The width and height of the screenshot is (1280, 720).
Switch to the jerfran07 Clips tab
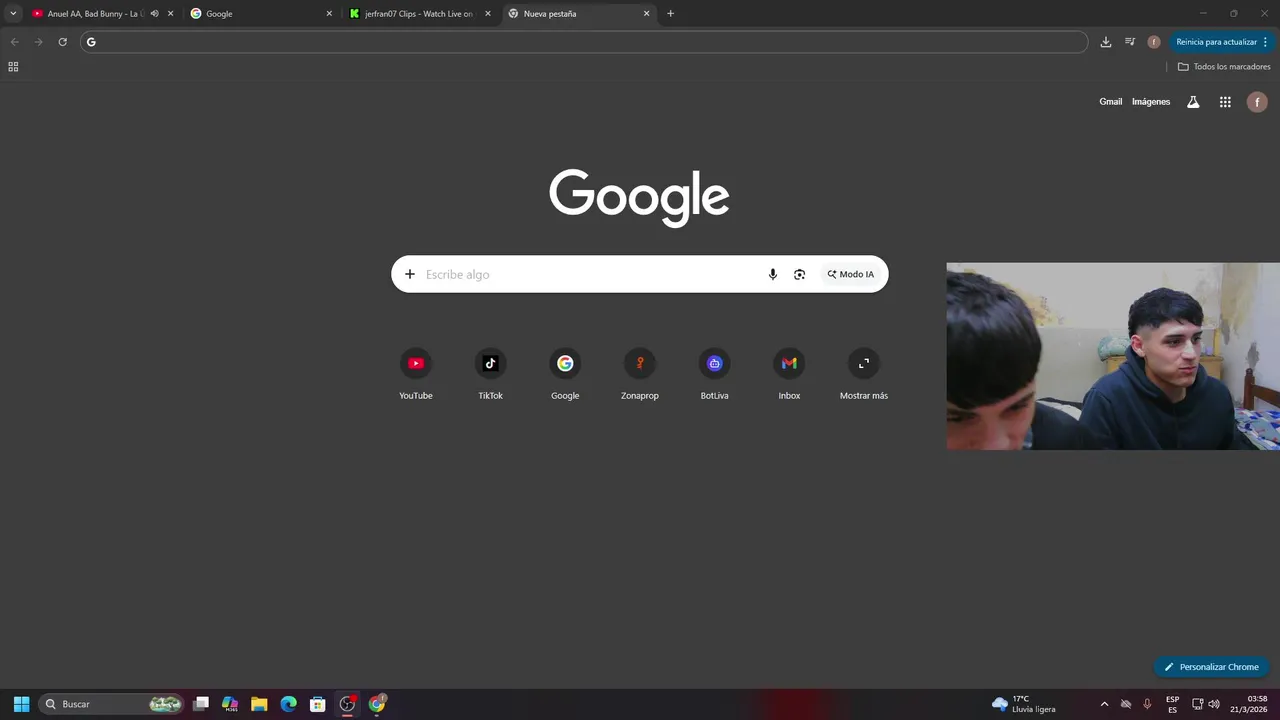[420, 14]
